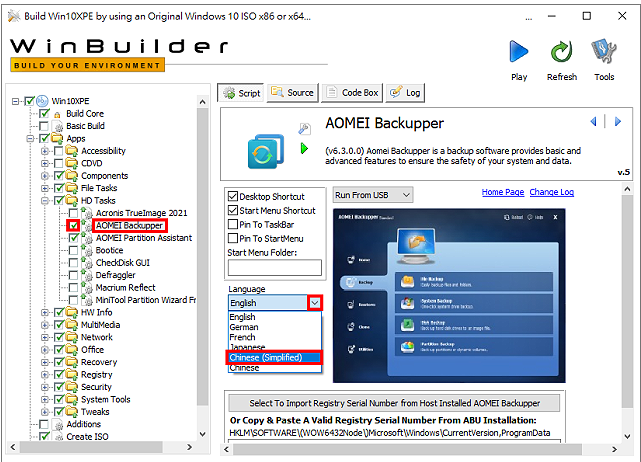Click the MultiMedia folder icon

click(x=72, y=325)
